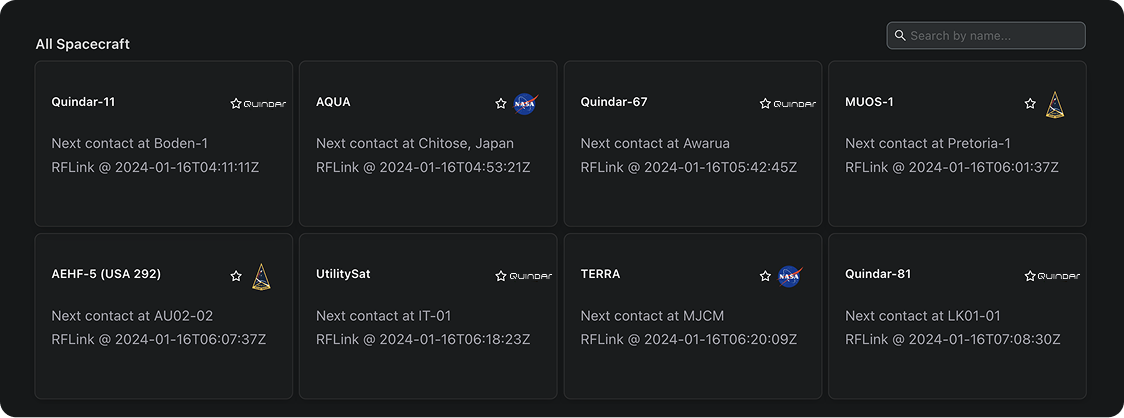
Task: Click the NASA logo on AQUA card
Action: click(x=525, y=103)
